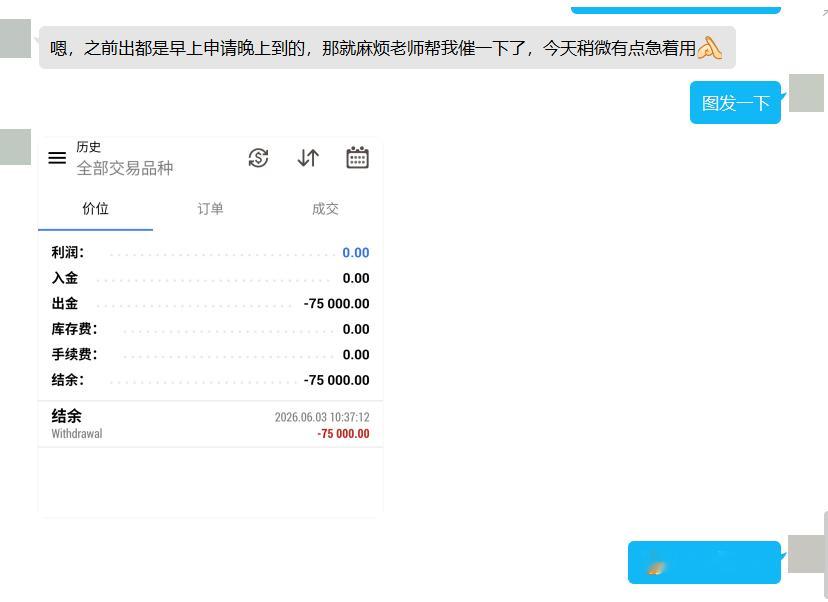This screenshot has width=828, height=602.
Task: Click the sender avatar at top left
Action: pyautogui.click(x=15, y=39)
